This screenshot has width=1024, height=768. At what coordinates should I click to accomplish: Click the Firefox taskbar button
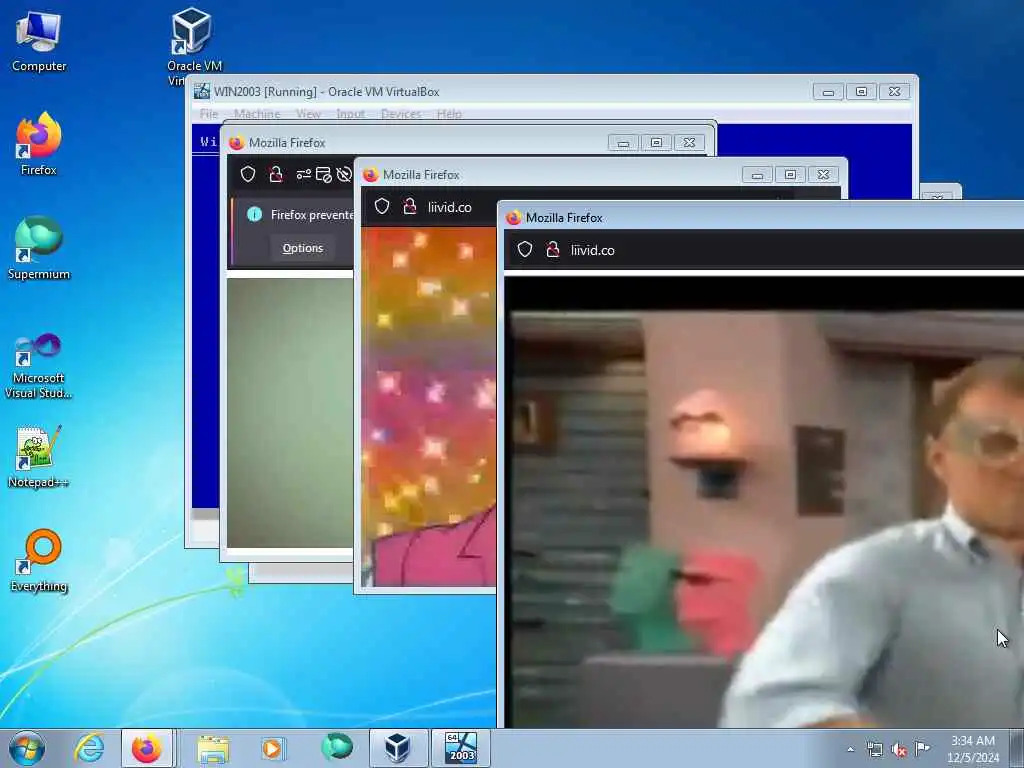[x=147, y=748]
